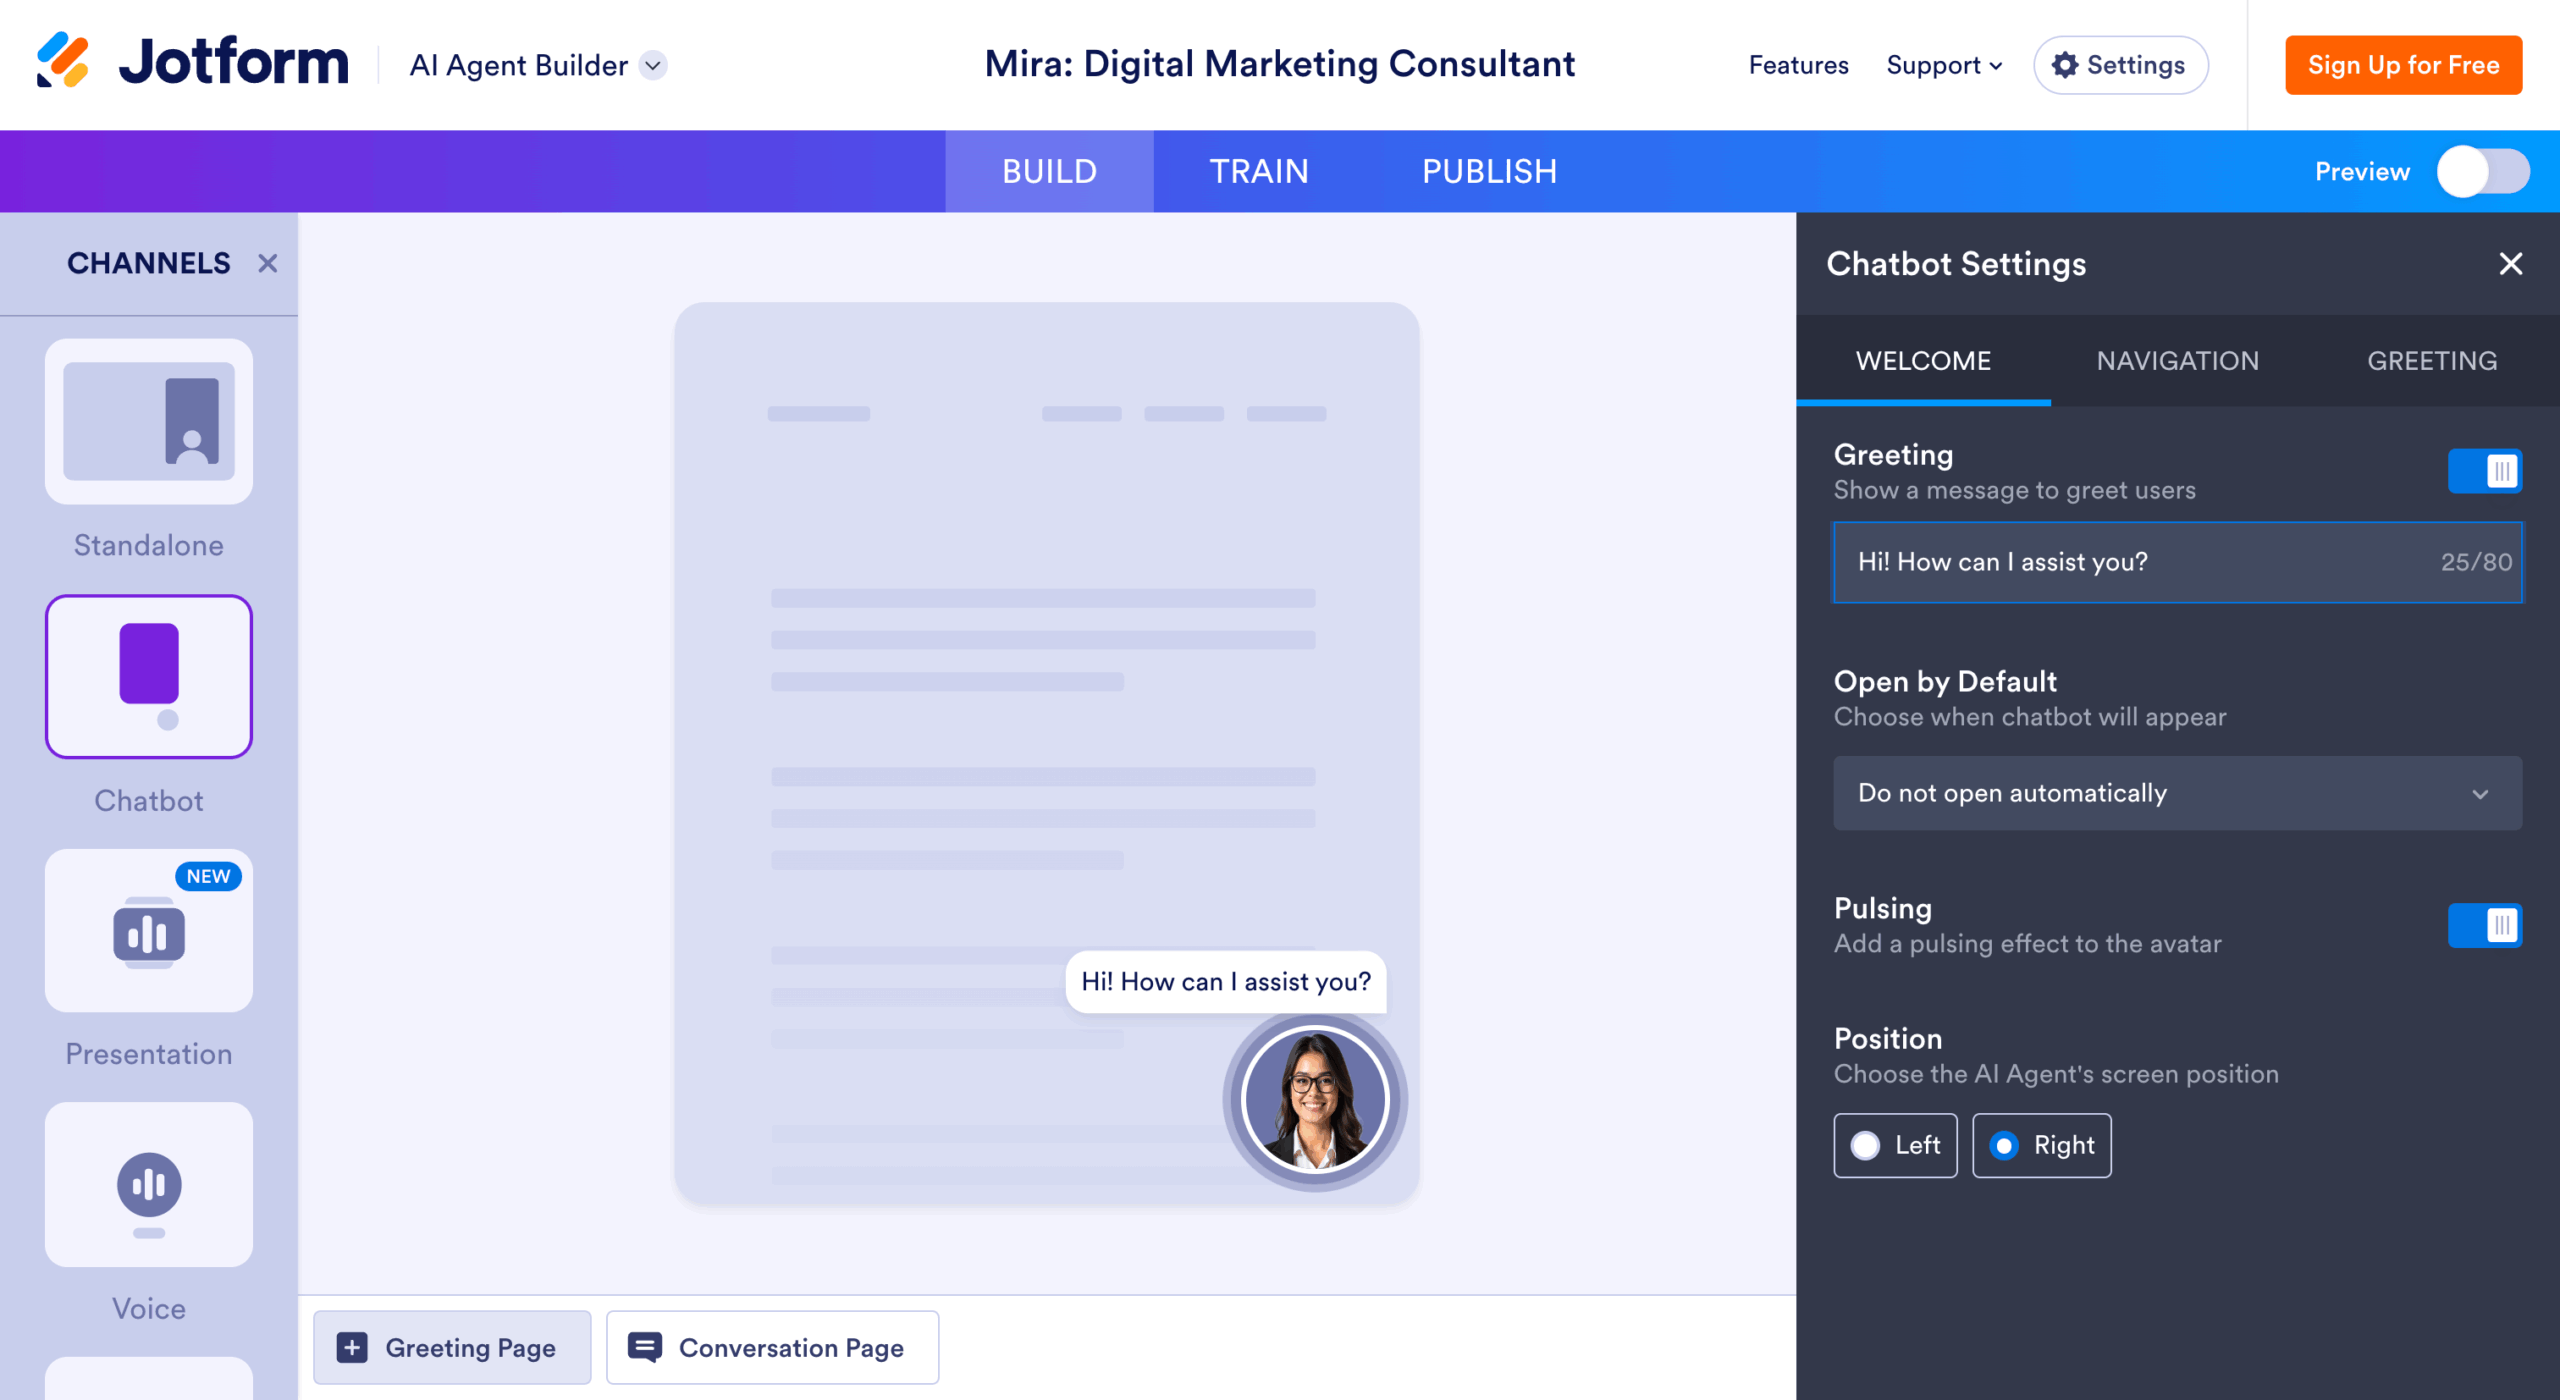Switch to the GREETING settings tab

(x=2432, y=361)
